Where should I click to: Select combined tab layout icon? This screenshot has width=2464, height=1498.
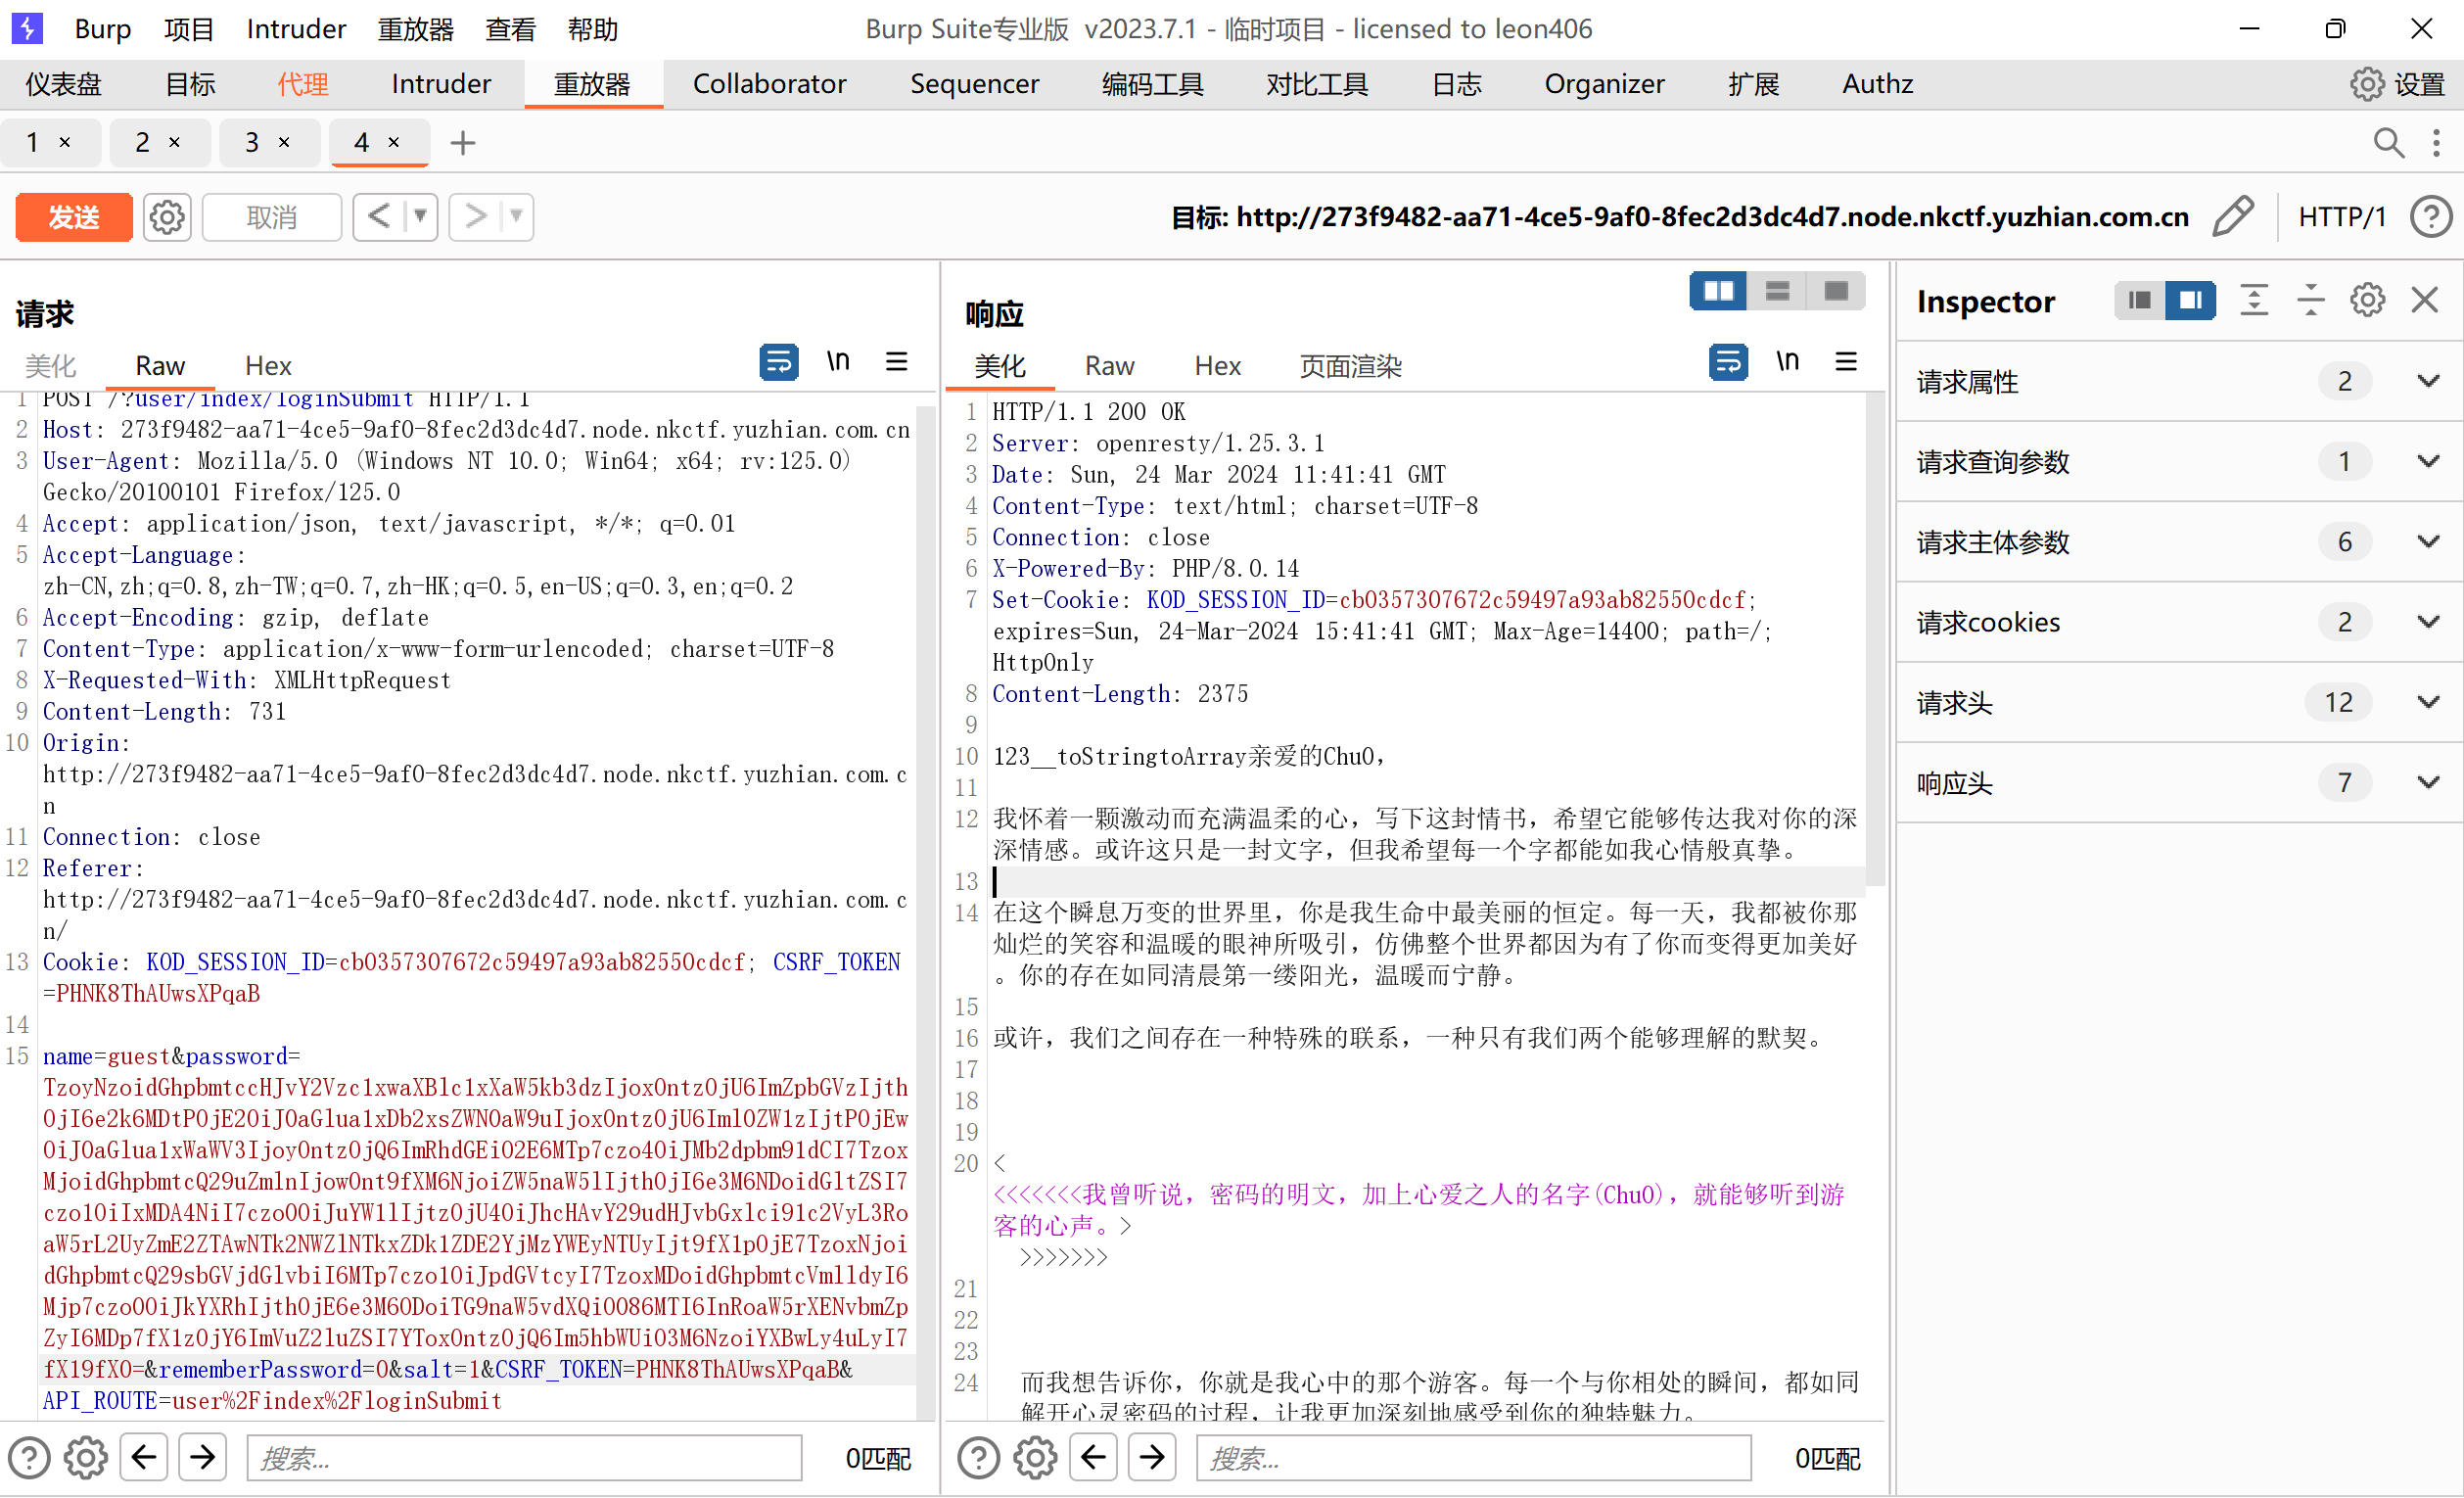coord(1837,291)
